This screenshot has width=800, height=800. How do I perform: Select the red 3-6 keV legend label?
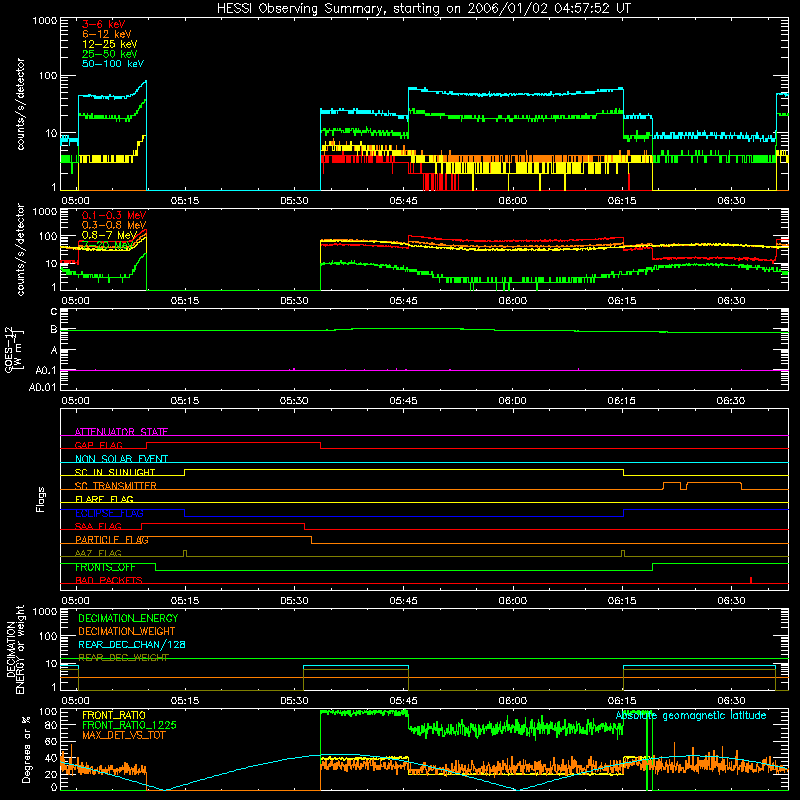pyautogui.click(x=104, y=24)
